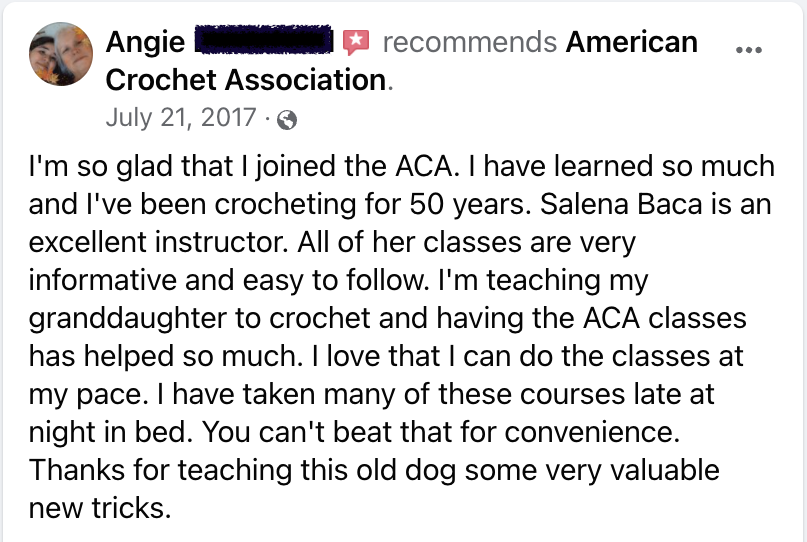Click the globe public audience icon
This screenshot has height=542, width=807.
(287, 120)
